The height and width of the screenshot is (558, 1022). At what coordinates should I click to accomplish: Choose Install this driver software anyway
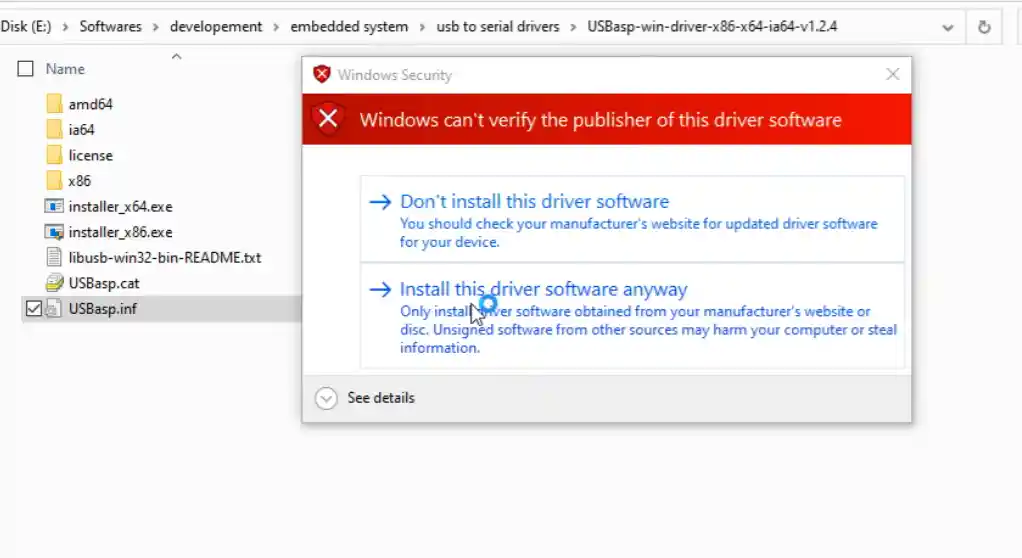pyautogui.click(x=632, y=316)
